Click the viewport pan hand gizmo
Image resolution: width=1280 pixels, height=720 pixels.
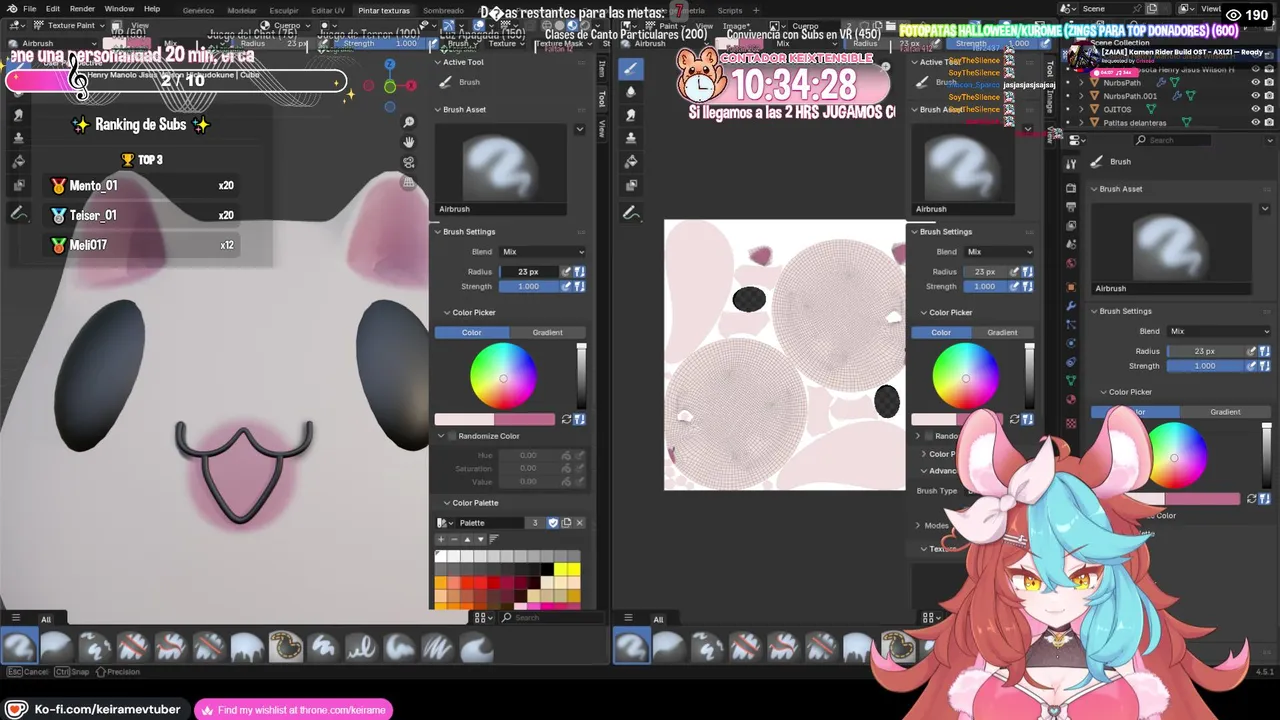coord(409,142)
